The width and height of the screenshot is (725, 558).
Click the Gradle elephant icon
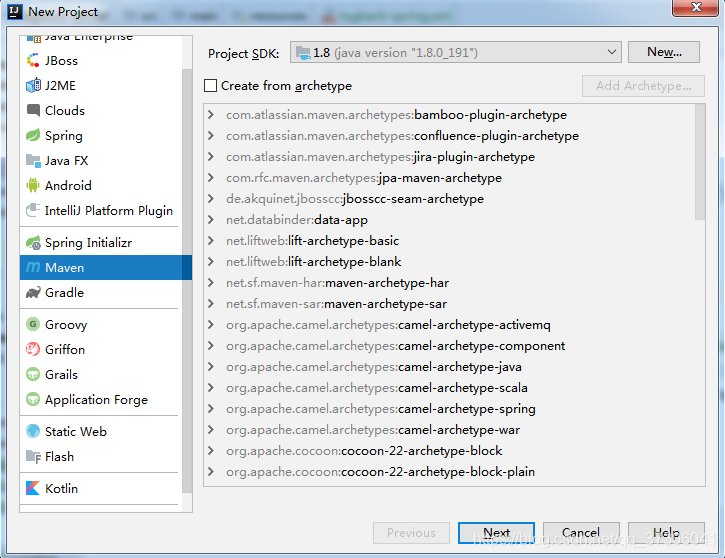pyautogui.click(x=33, y=292)
